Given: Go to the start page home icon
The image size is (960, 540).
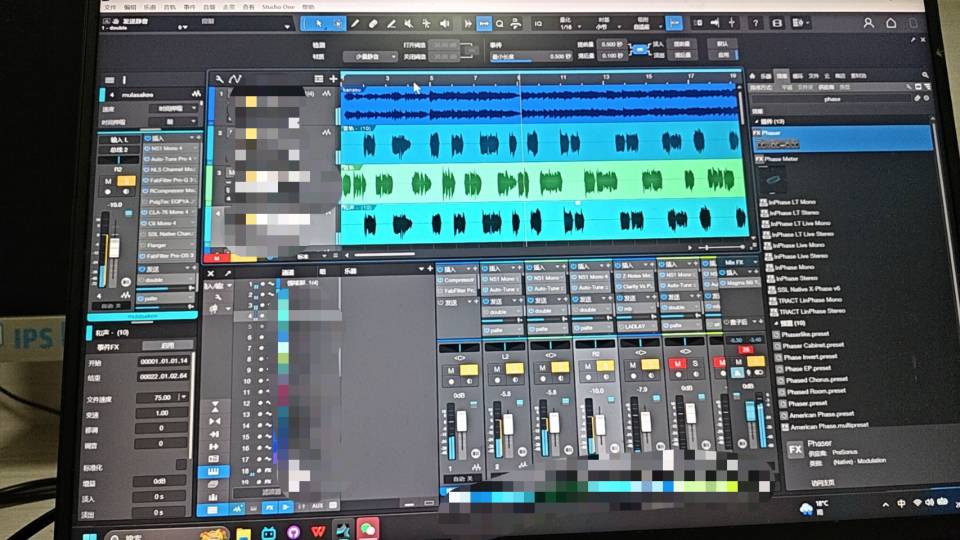Looking at the screenshot, I should click(891, 23).
